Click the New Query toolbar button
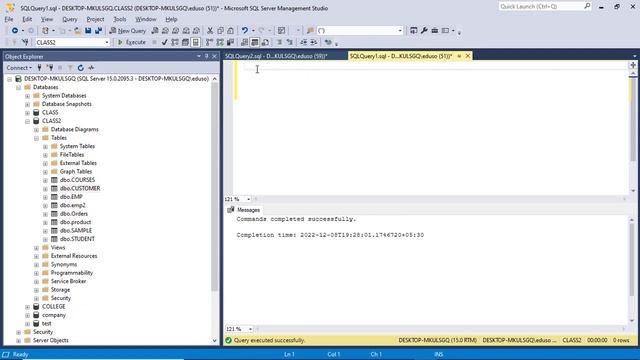The image size is (640, 360). click(x=128, y=31)
